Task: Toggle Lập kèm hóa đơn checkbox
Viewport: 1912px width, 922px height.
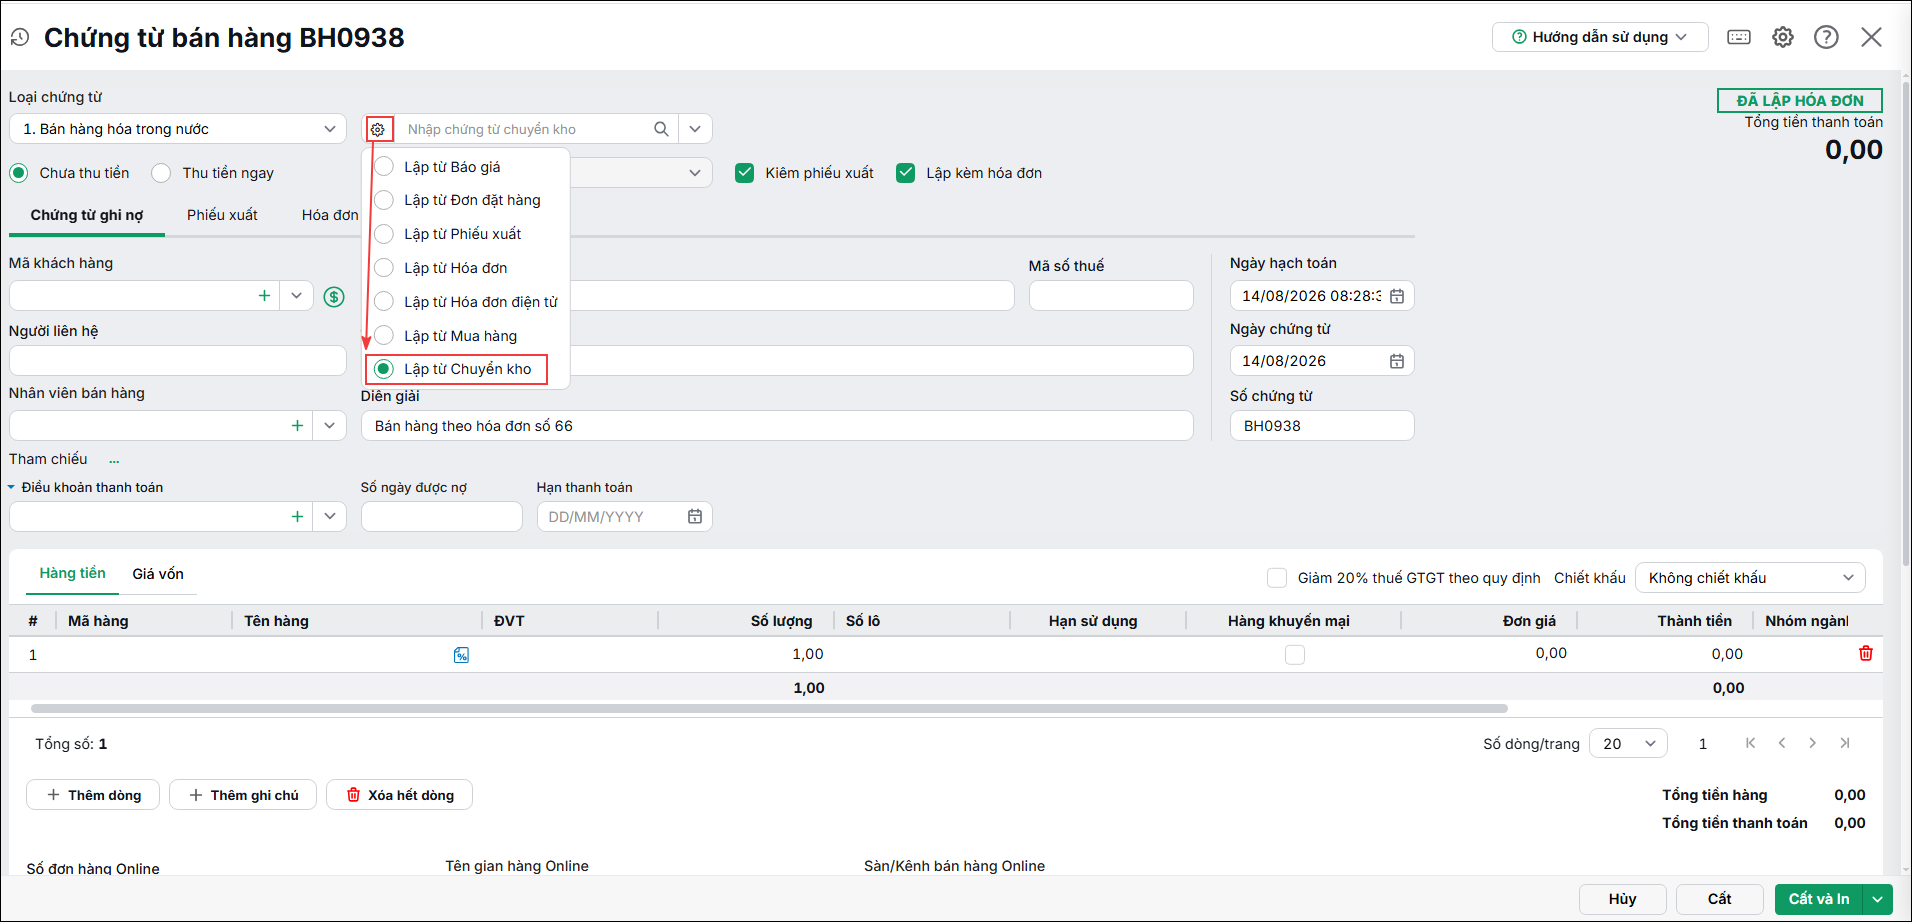Action: click(906, 173)
